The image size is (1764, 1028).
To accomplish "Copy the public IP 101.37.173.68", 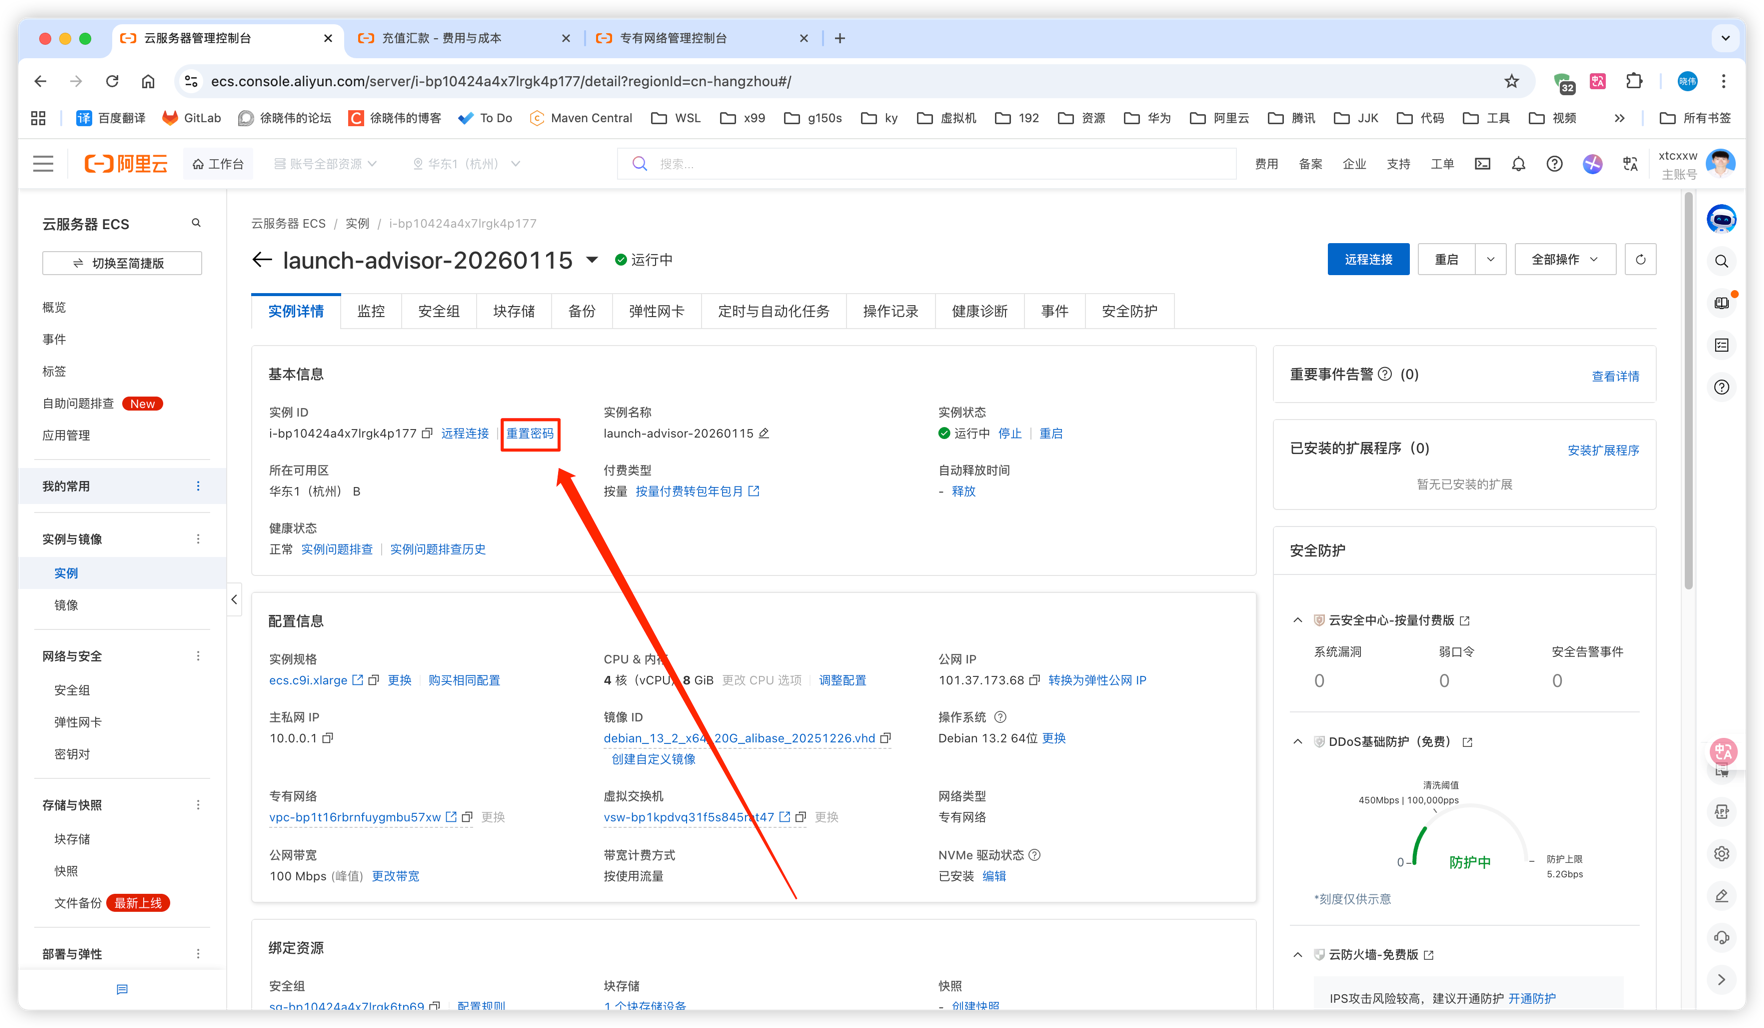I will (x=1035, y=680).
